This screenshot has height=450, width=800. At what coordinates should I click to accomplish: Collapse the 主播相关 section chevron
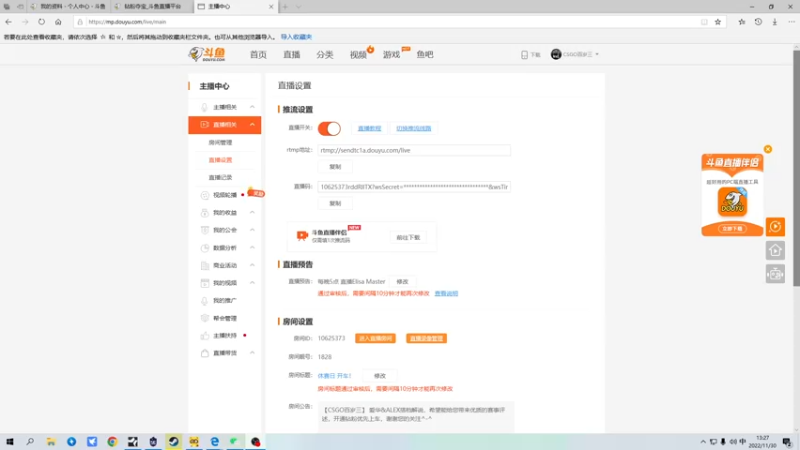(x=252, y=107)
